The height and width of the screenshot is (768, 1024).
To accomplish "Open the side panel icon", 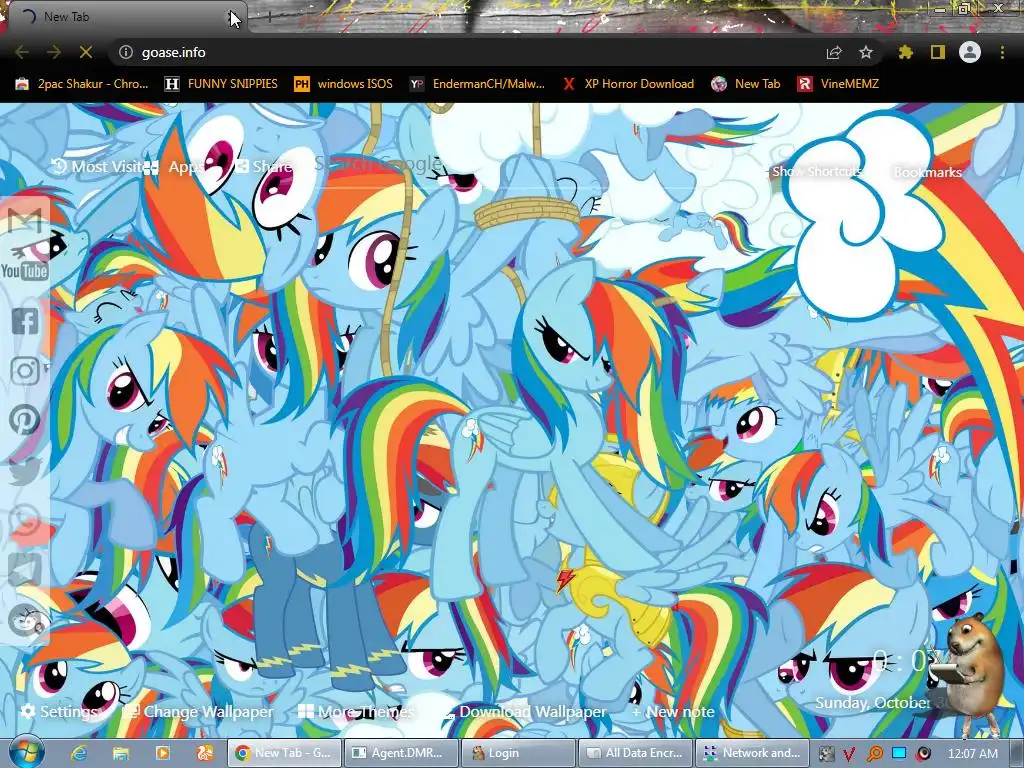I will (x=938, y=52).
